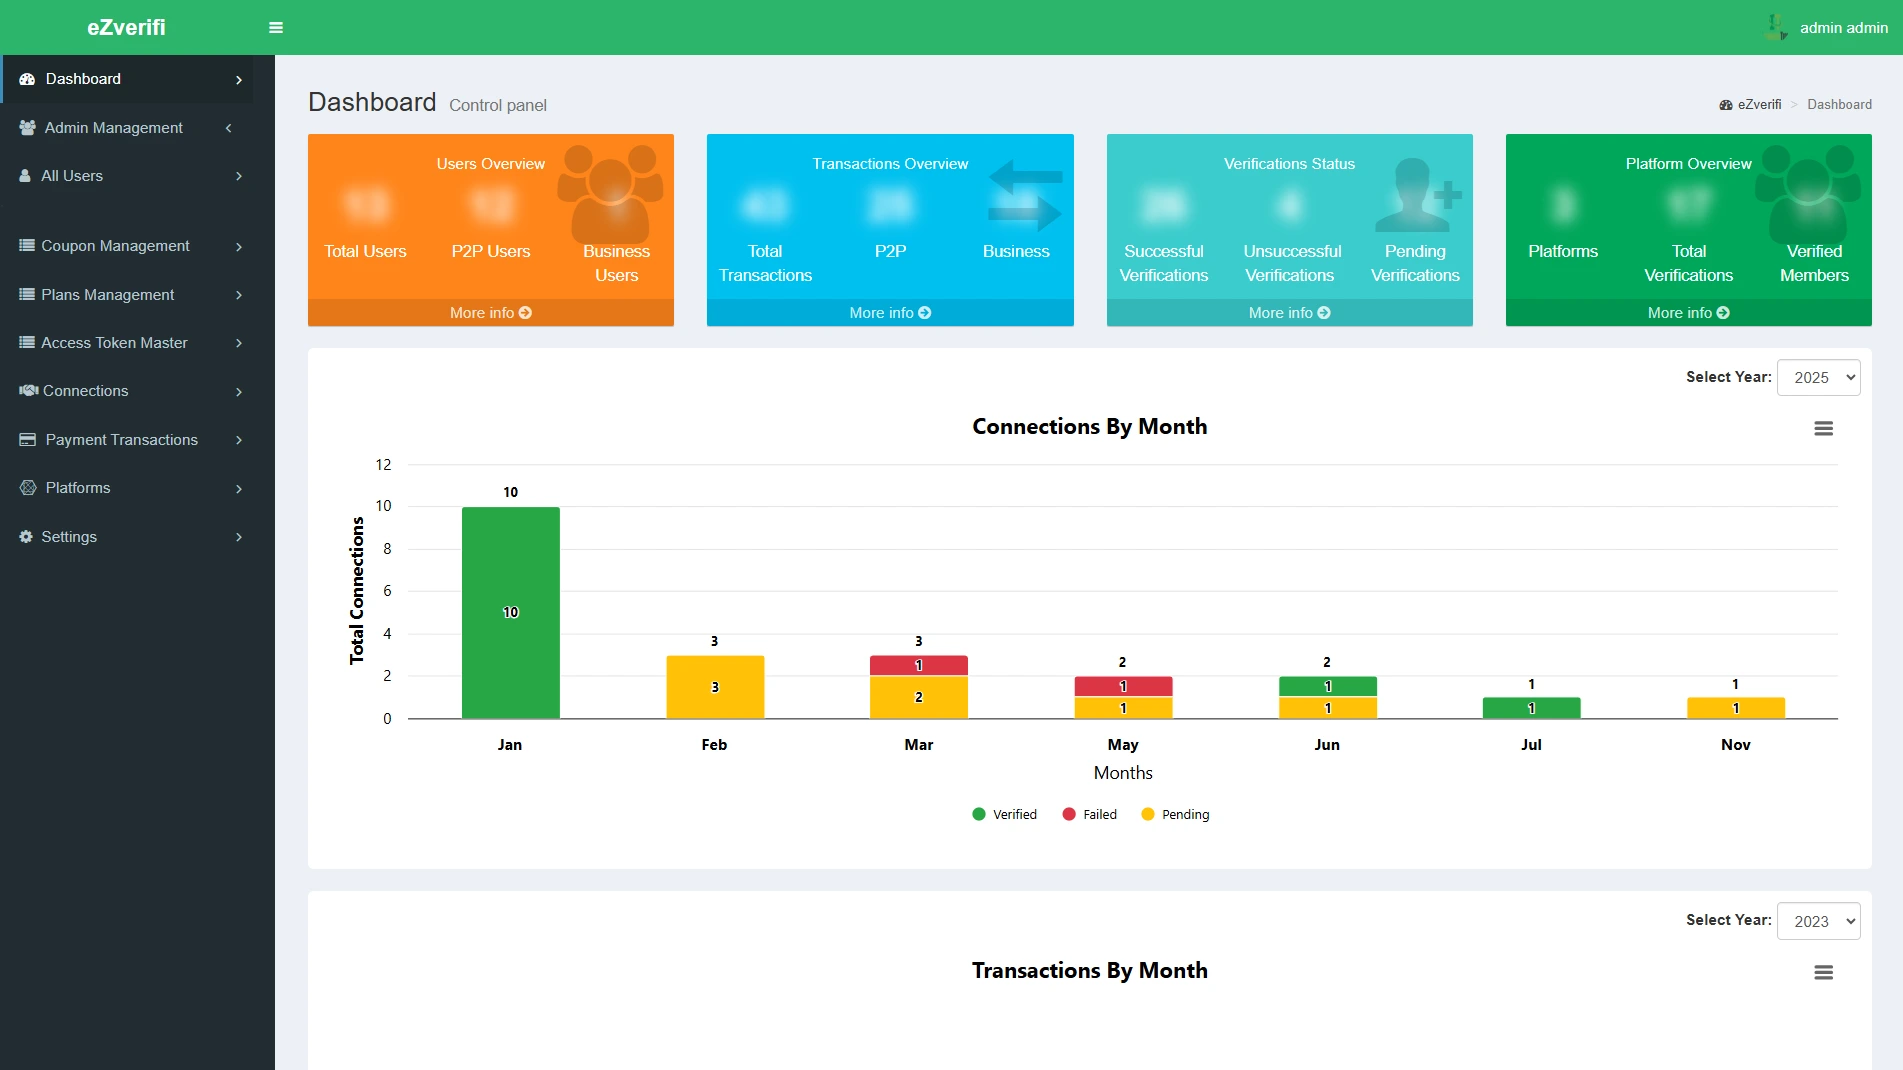Expand the Coupon Management chevron

point(239,247)
